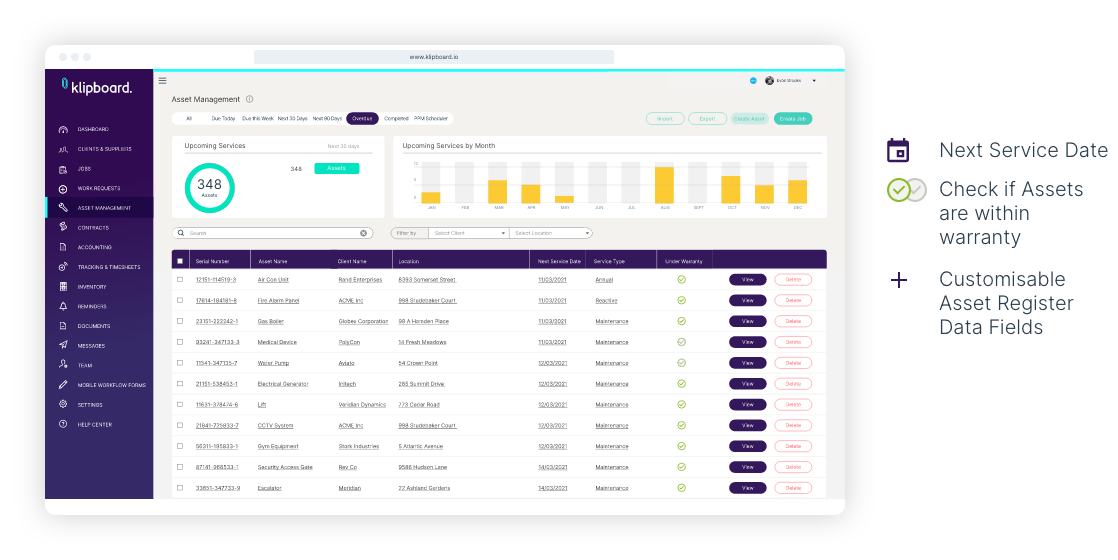Click the Import button

pos(665,119)
